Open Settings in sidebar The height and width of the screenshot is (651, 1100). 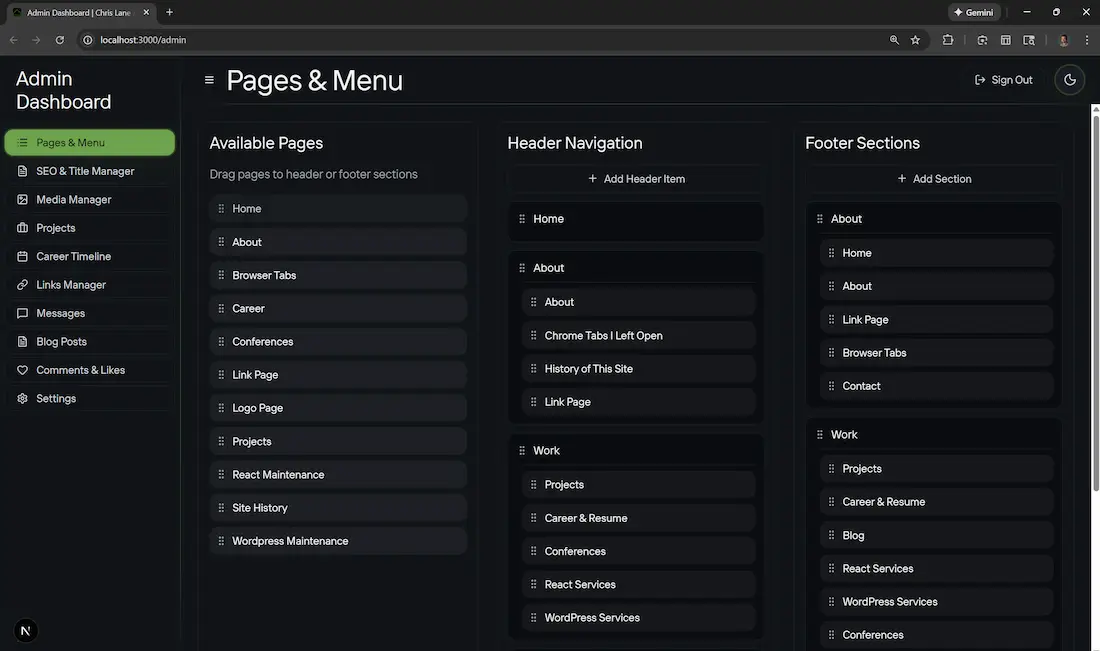pyautogui.click(x=90, y=398)
